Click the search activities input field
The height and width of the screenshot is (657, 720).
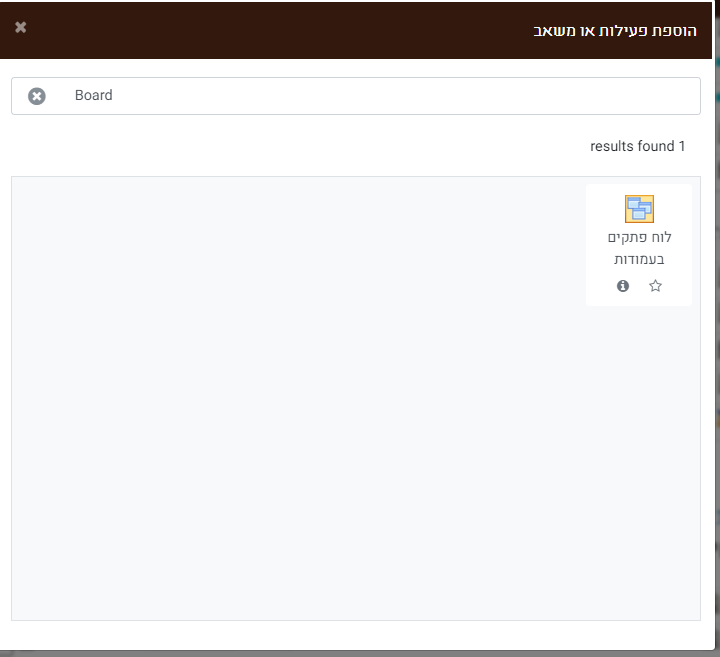click(380, 96)
